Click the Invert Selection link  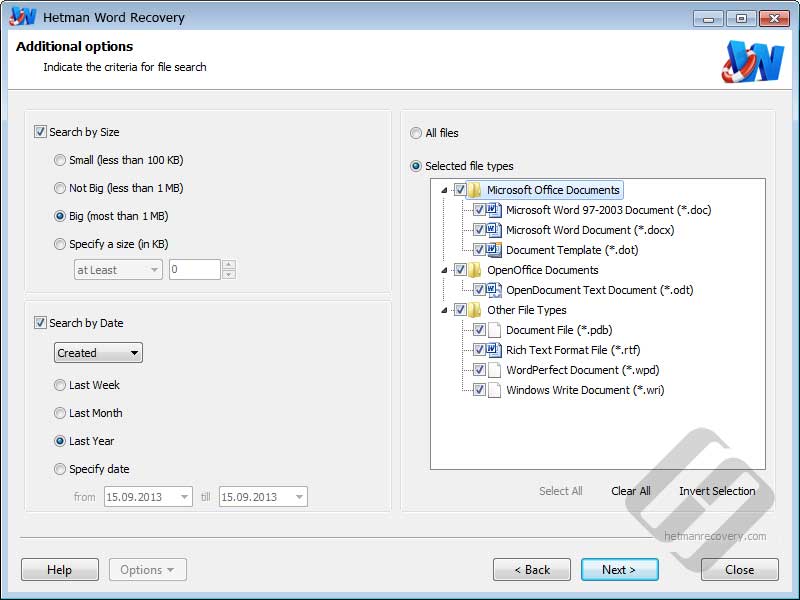[717, 491]
